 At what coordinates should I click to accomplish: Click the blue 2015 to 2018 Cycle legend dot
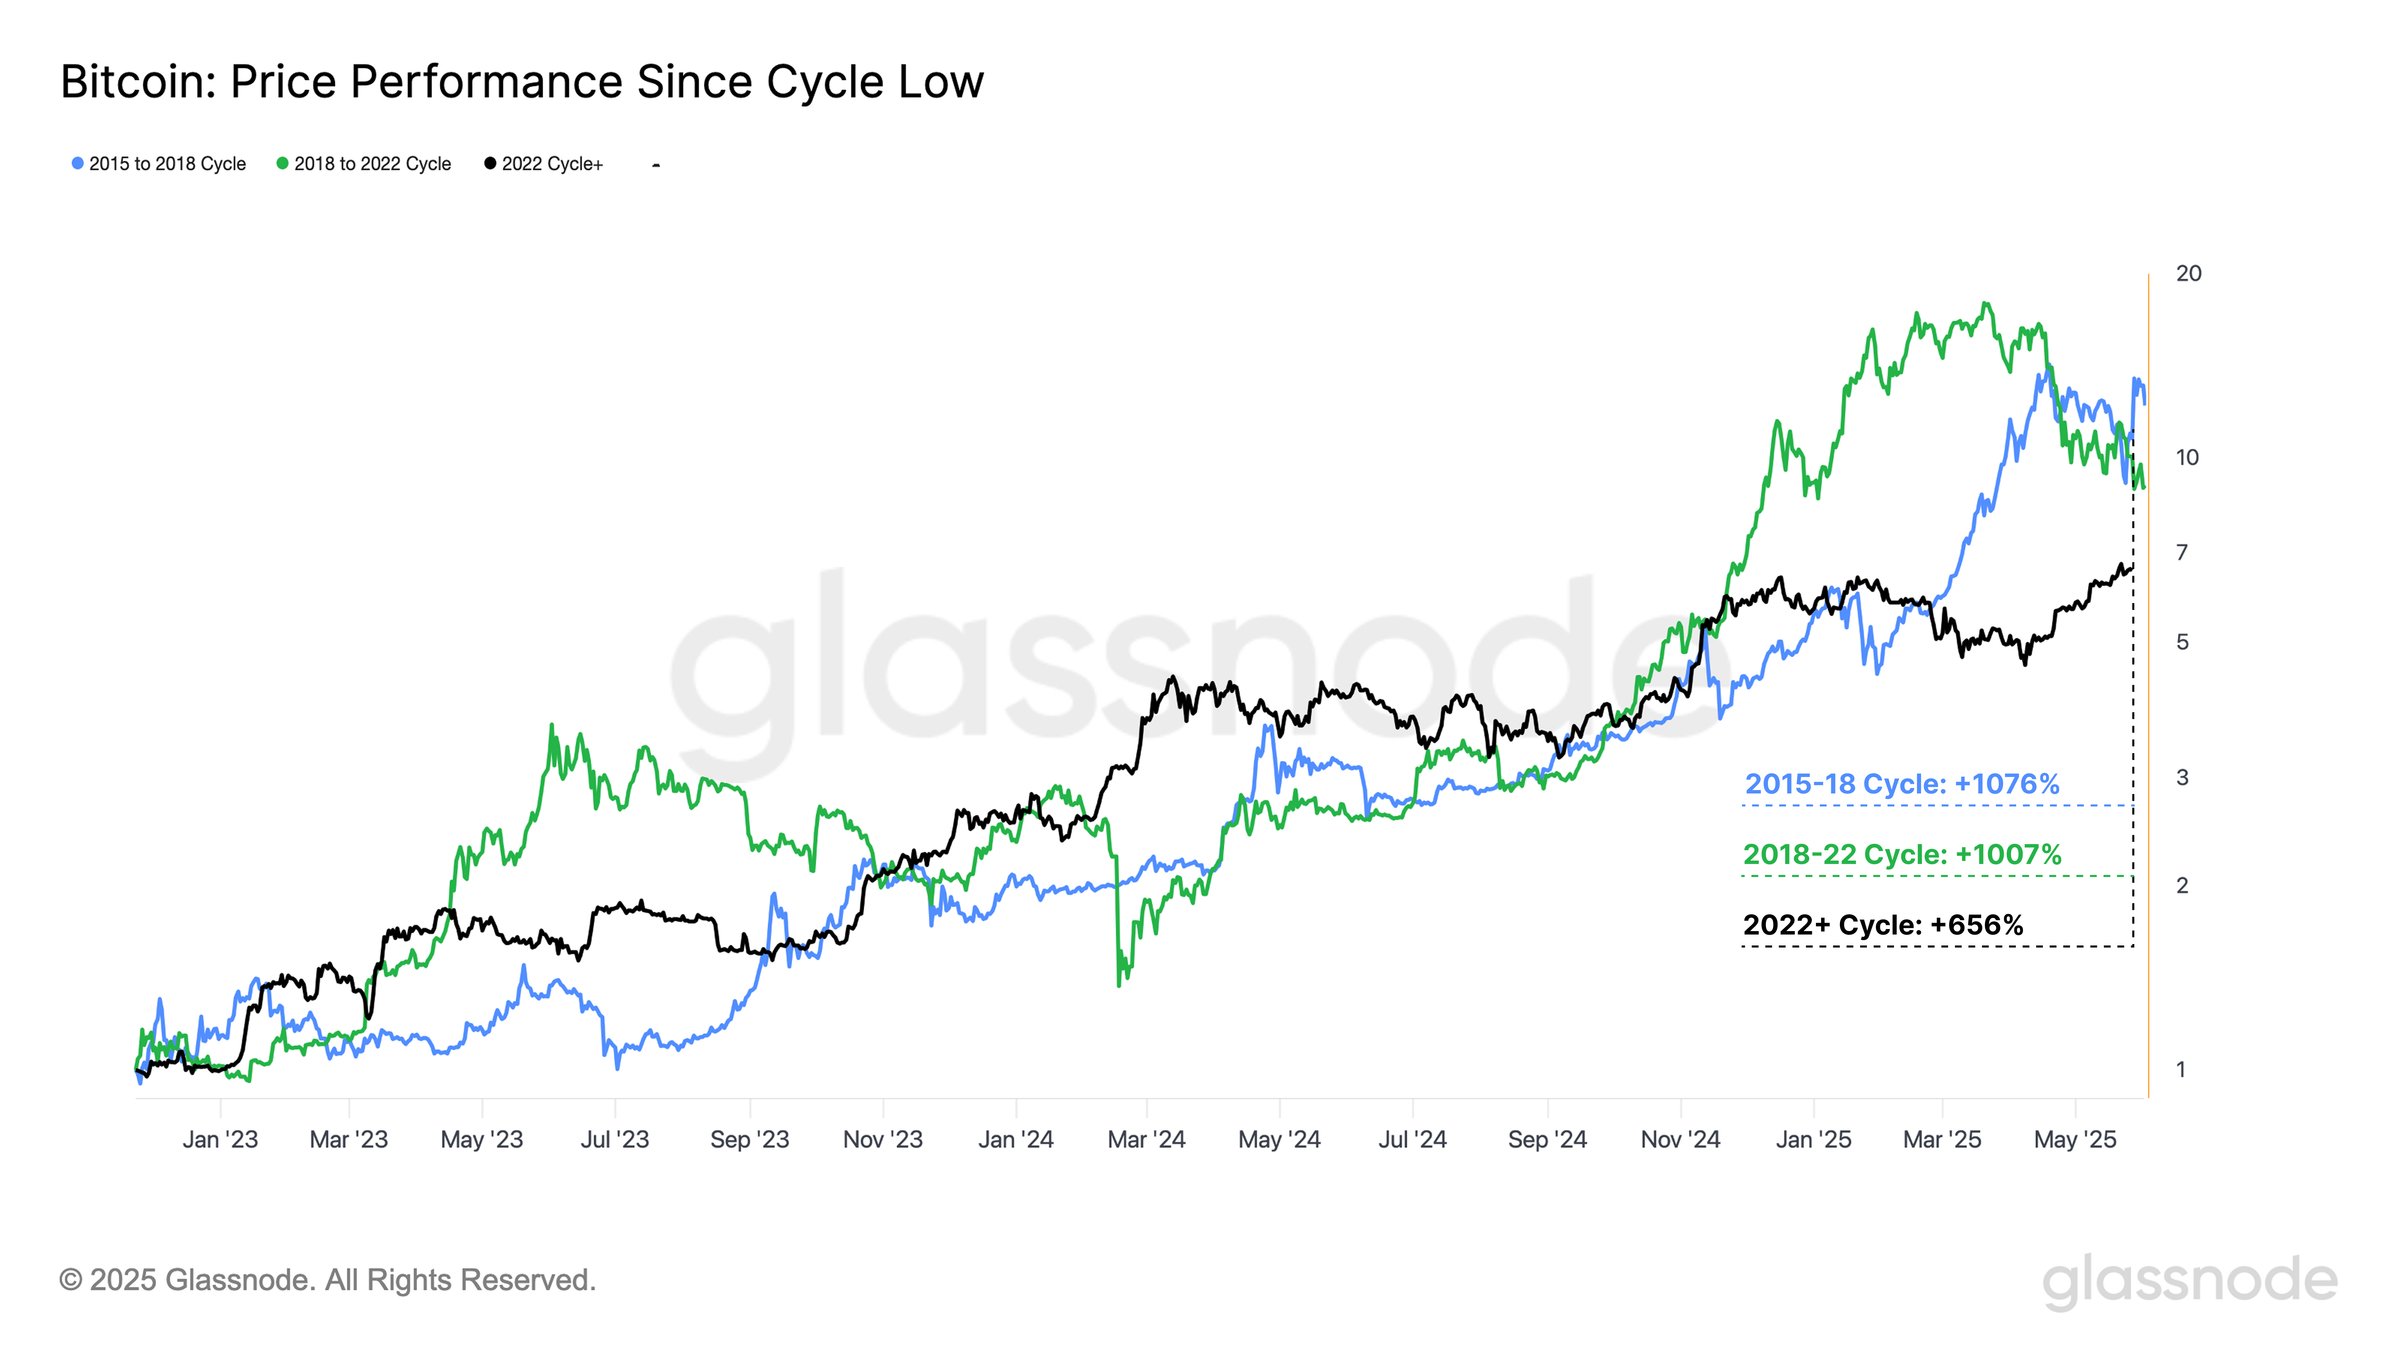[x=77, y=163]
